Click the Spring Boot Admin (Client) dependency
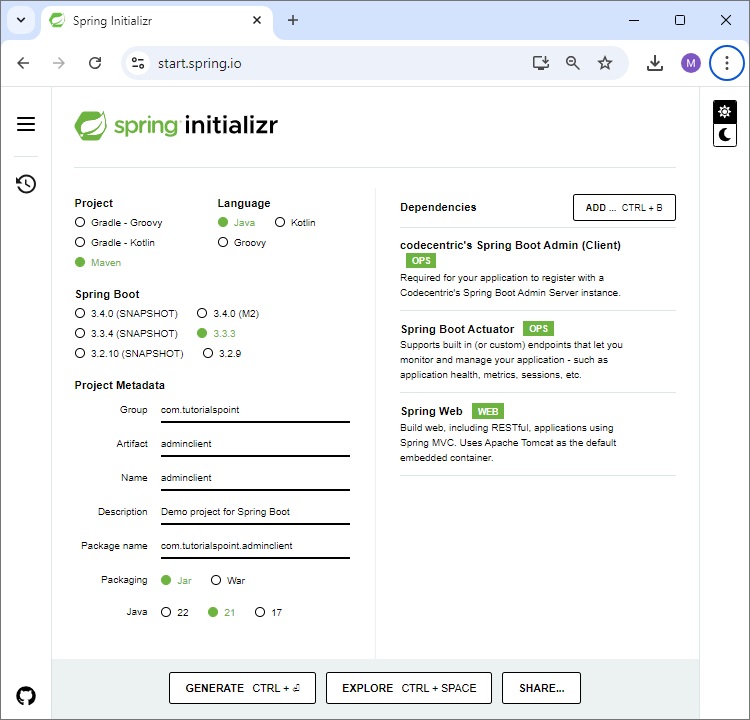The height and width of the screenshot is (720, 750). pyautogui.click(x=538, y=269)
